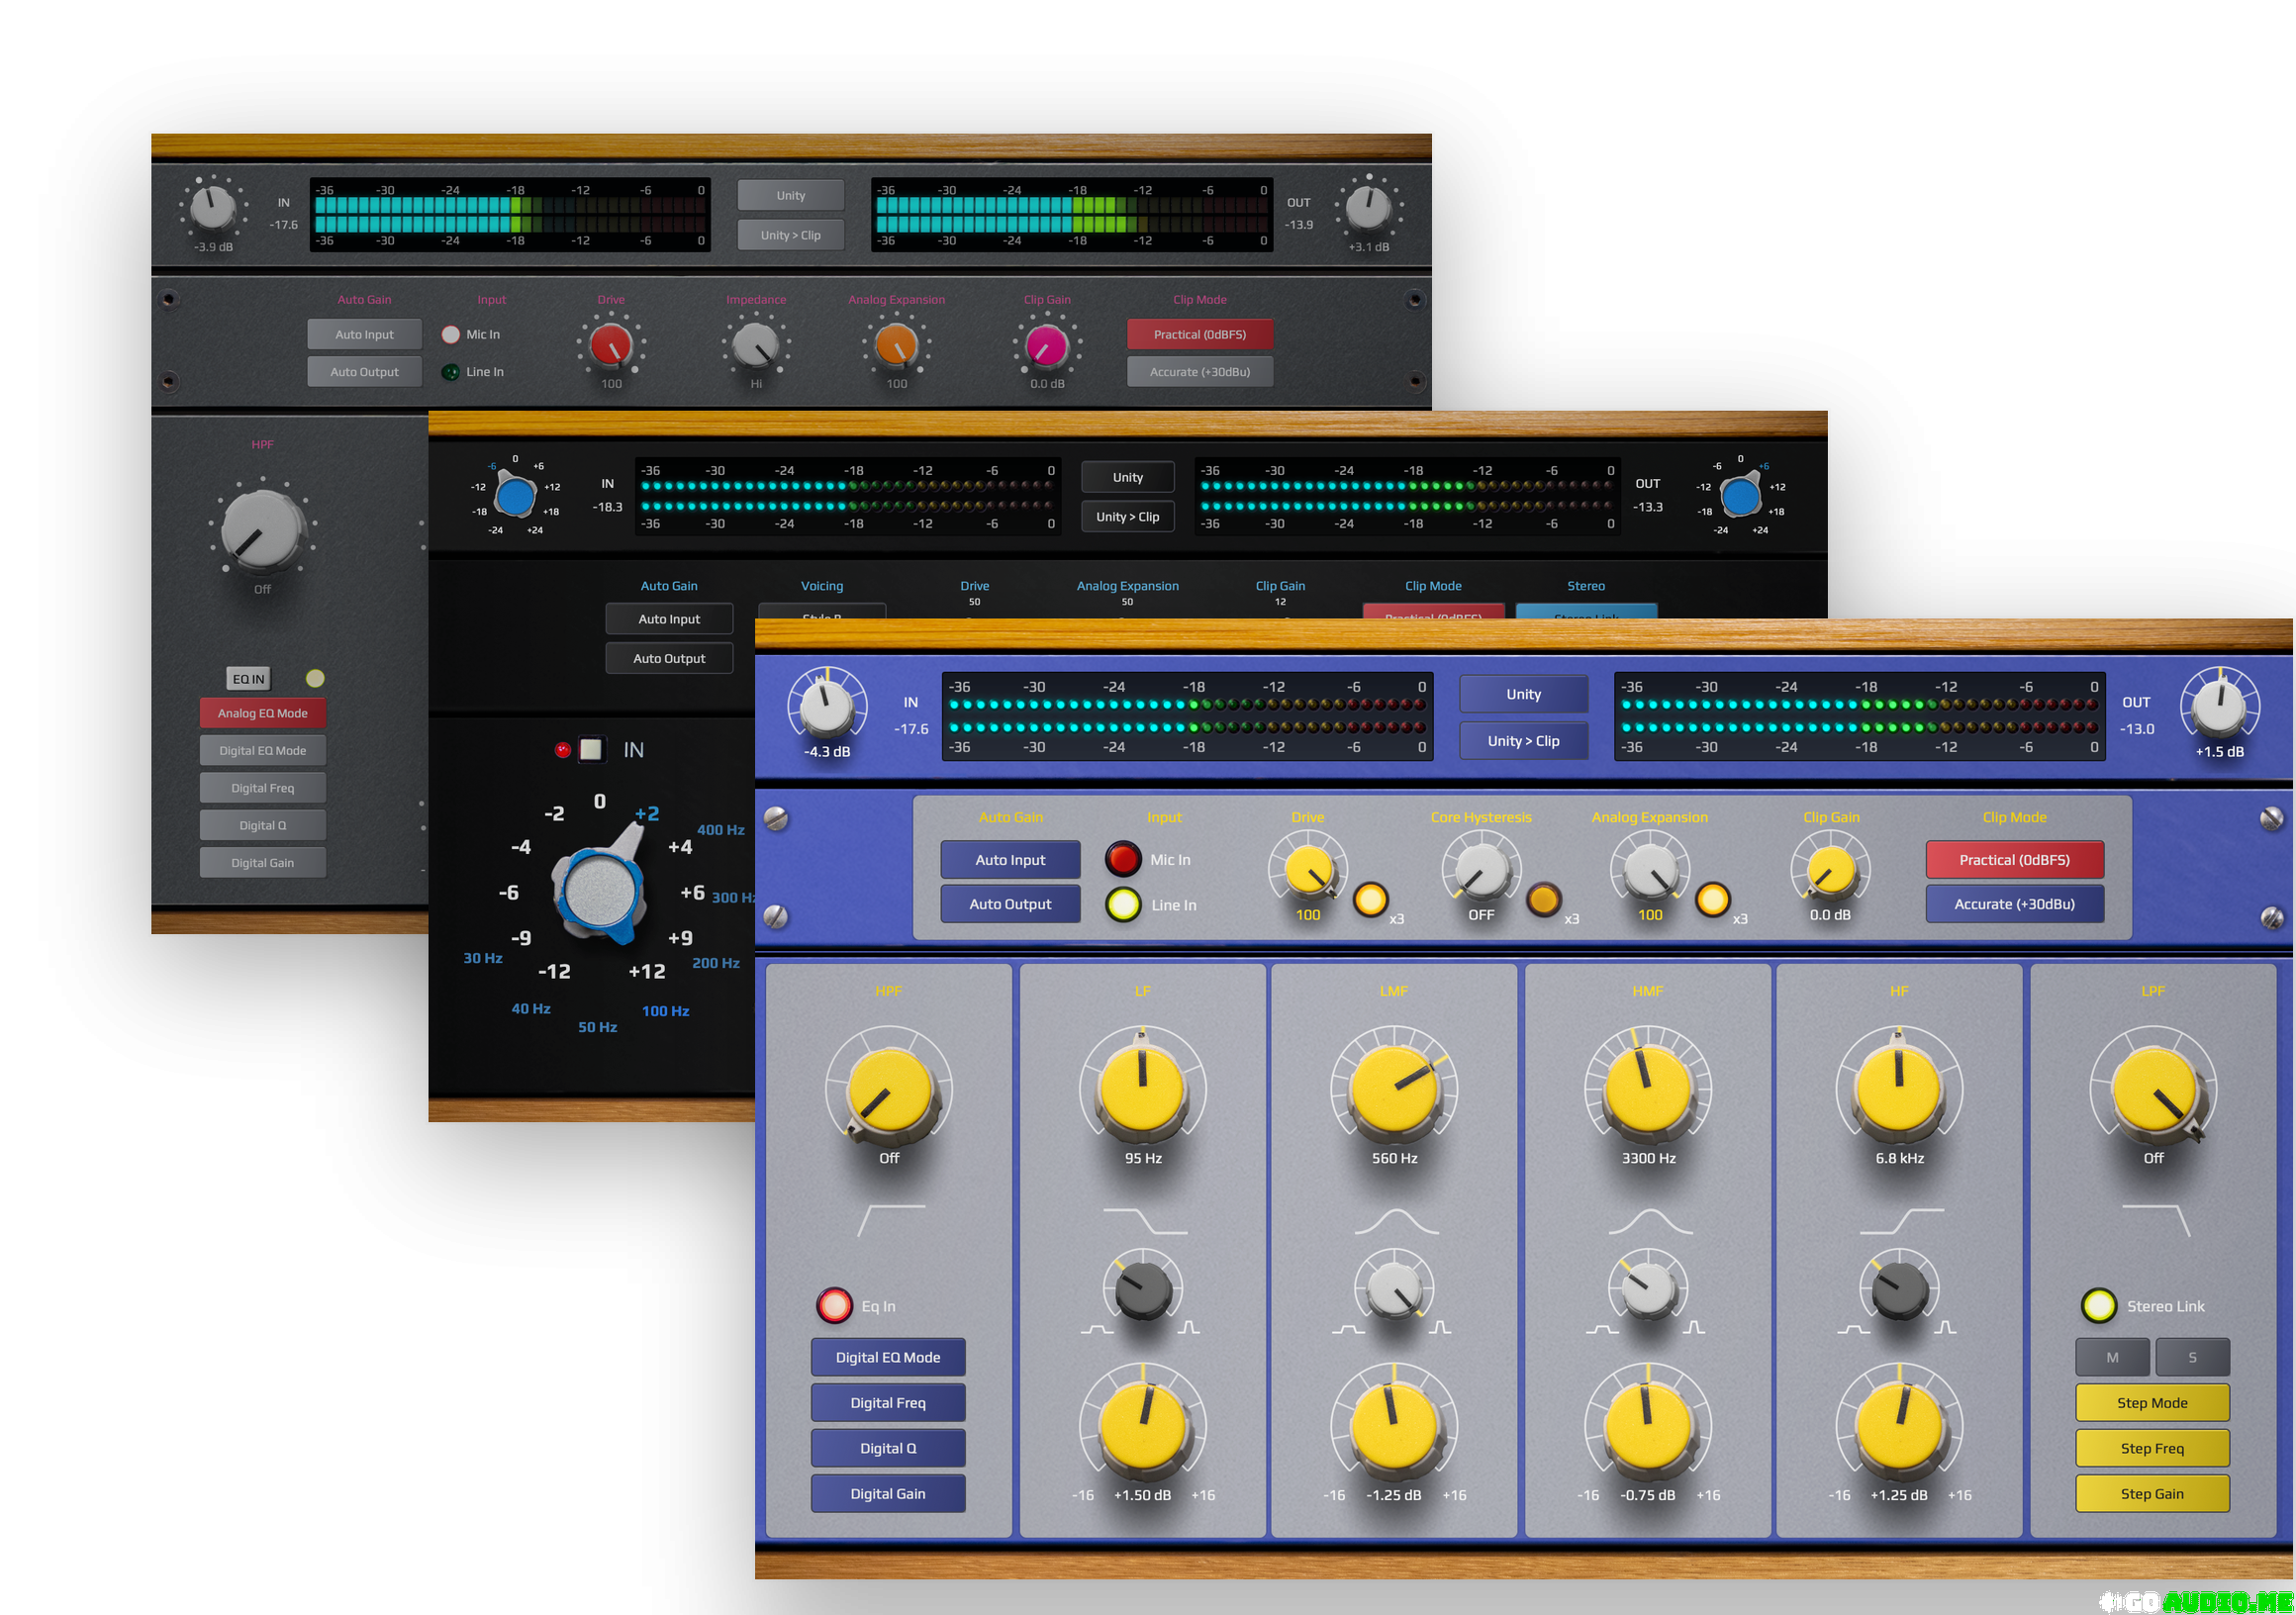Click HF black Q knob

point(1899,1290)
